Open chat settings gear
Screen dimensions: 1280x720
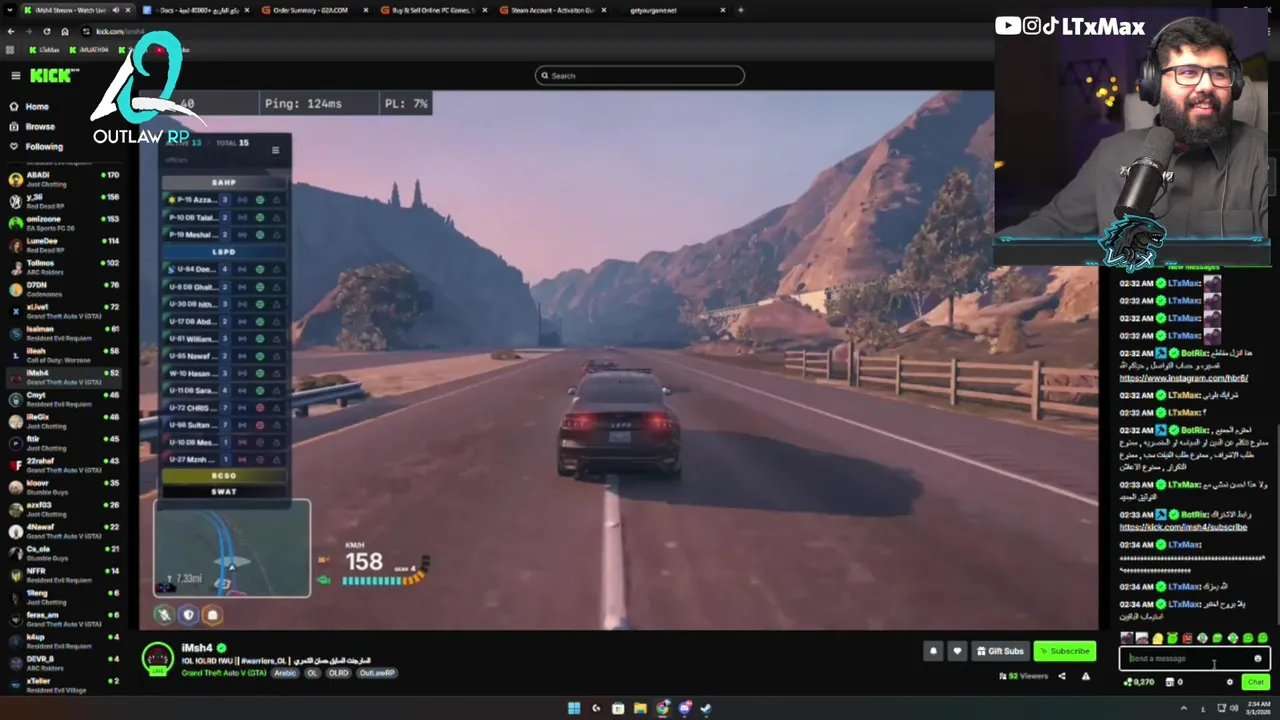coord(1230,682)
